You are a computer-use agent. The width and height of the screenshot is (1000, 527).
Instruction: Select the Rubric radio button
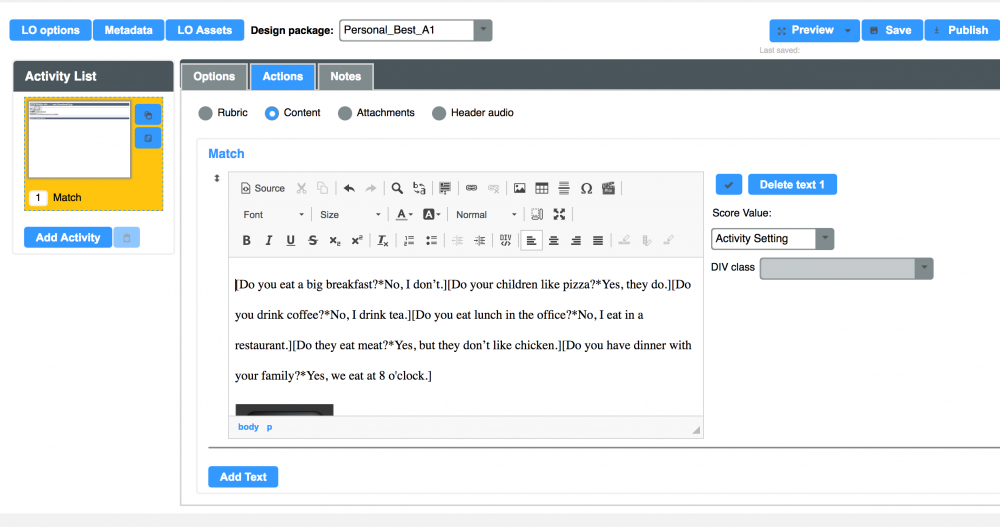206,113
